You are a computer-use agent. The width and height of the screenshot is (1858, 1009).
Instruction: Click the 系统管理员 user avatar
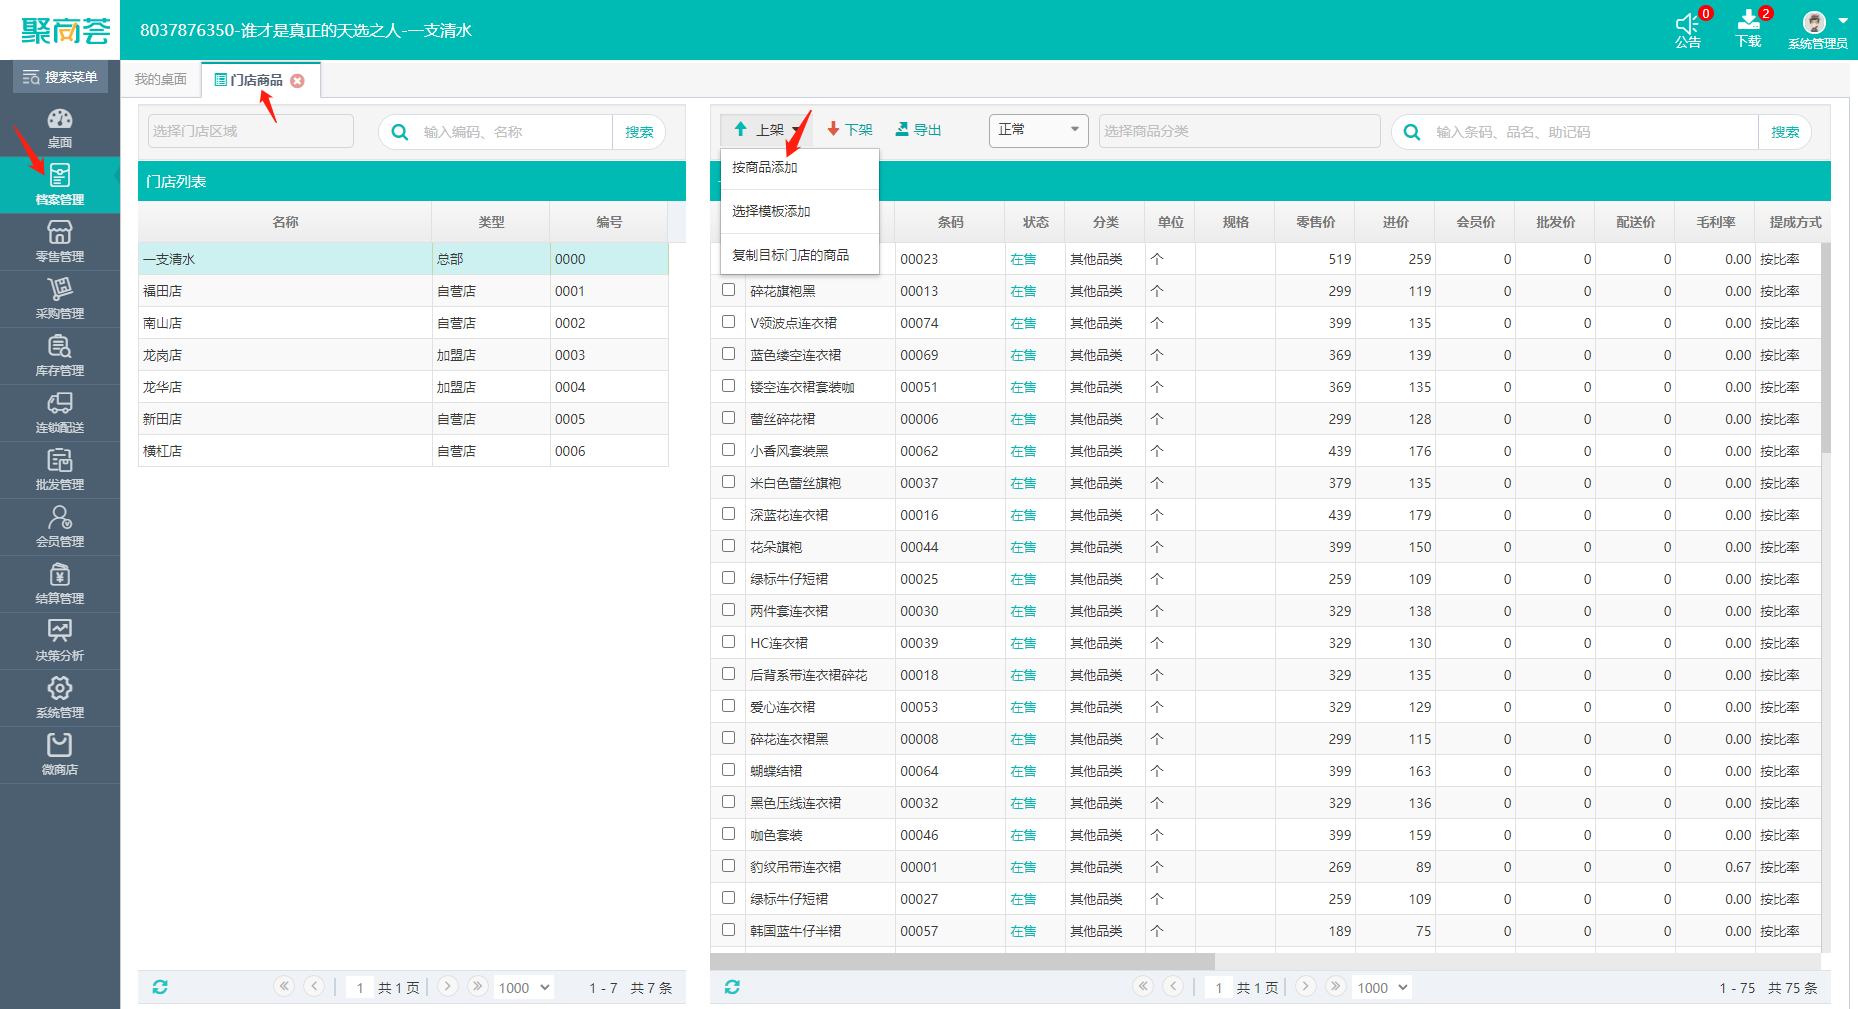coord(1814,22)
